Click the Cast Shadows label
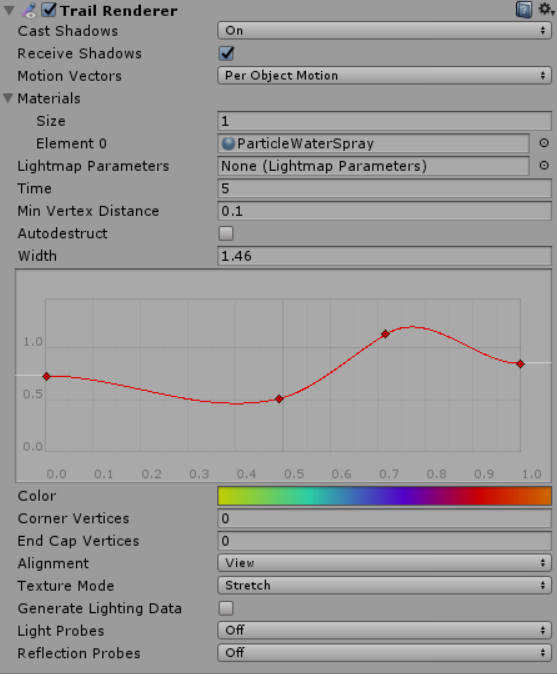Screen dimensions: 557x674 click(68, 31)
